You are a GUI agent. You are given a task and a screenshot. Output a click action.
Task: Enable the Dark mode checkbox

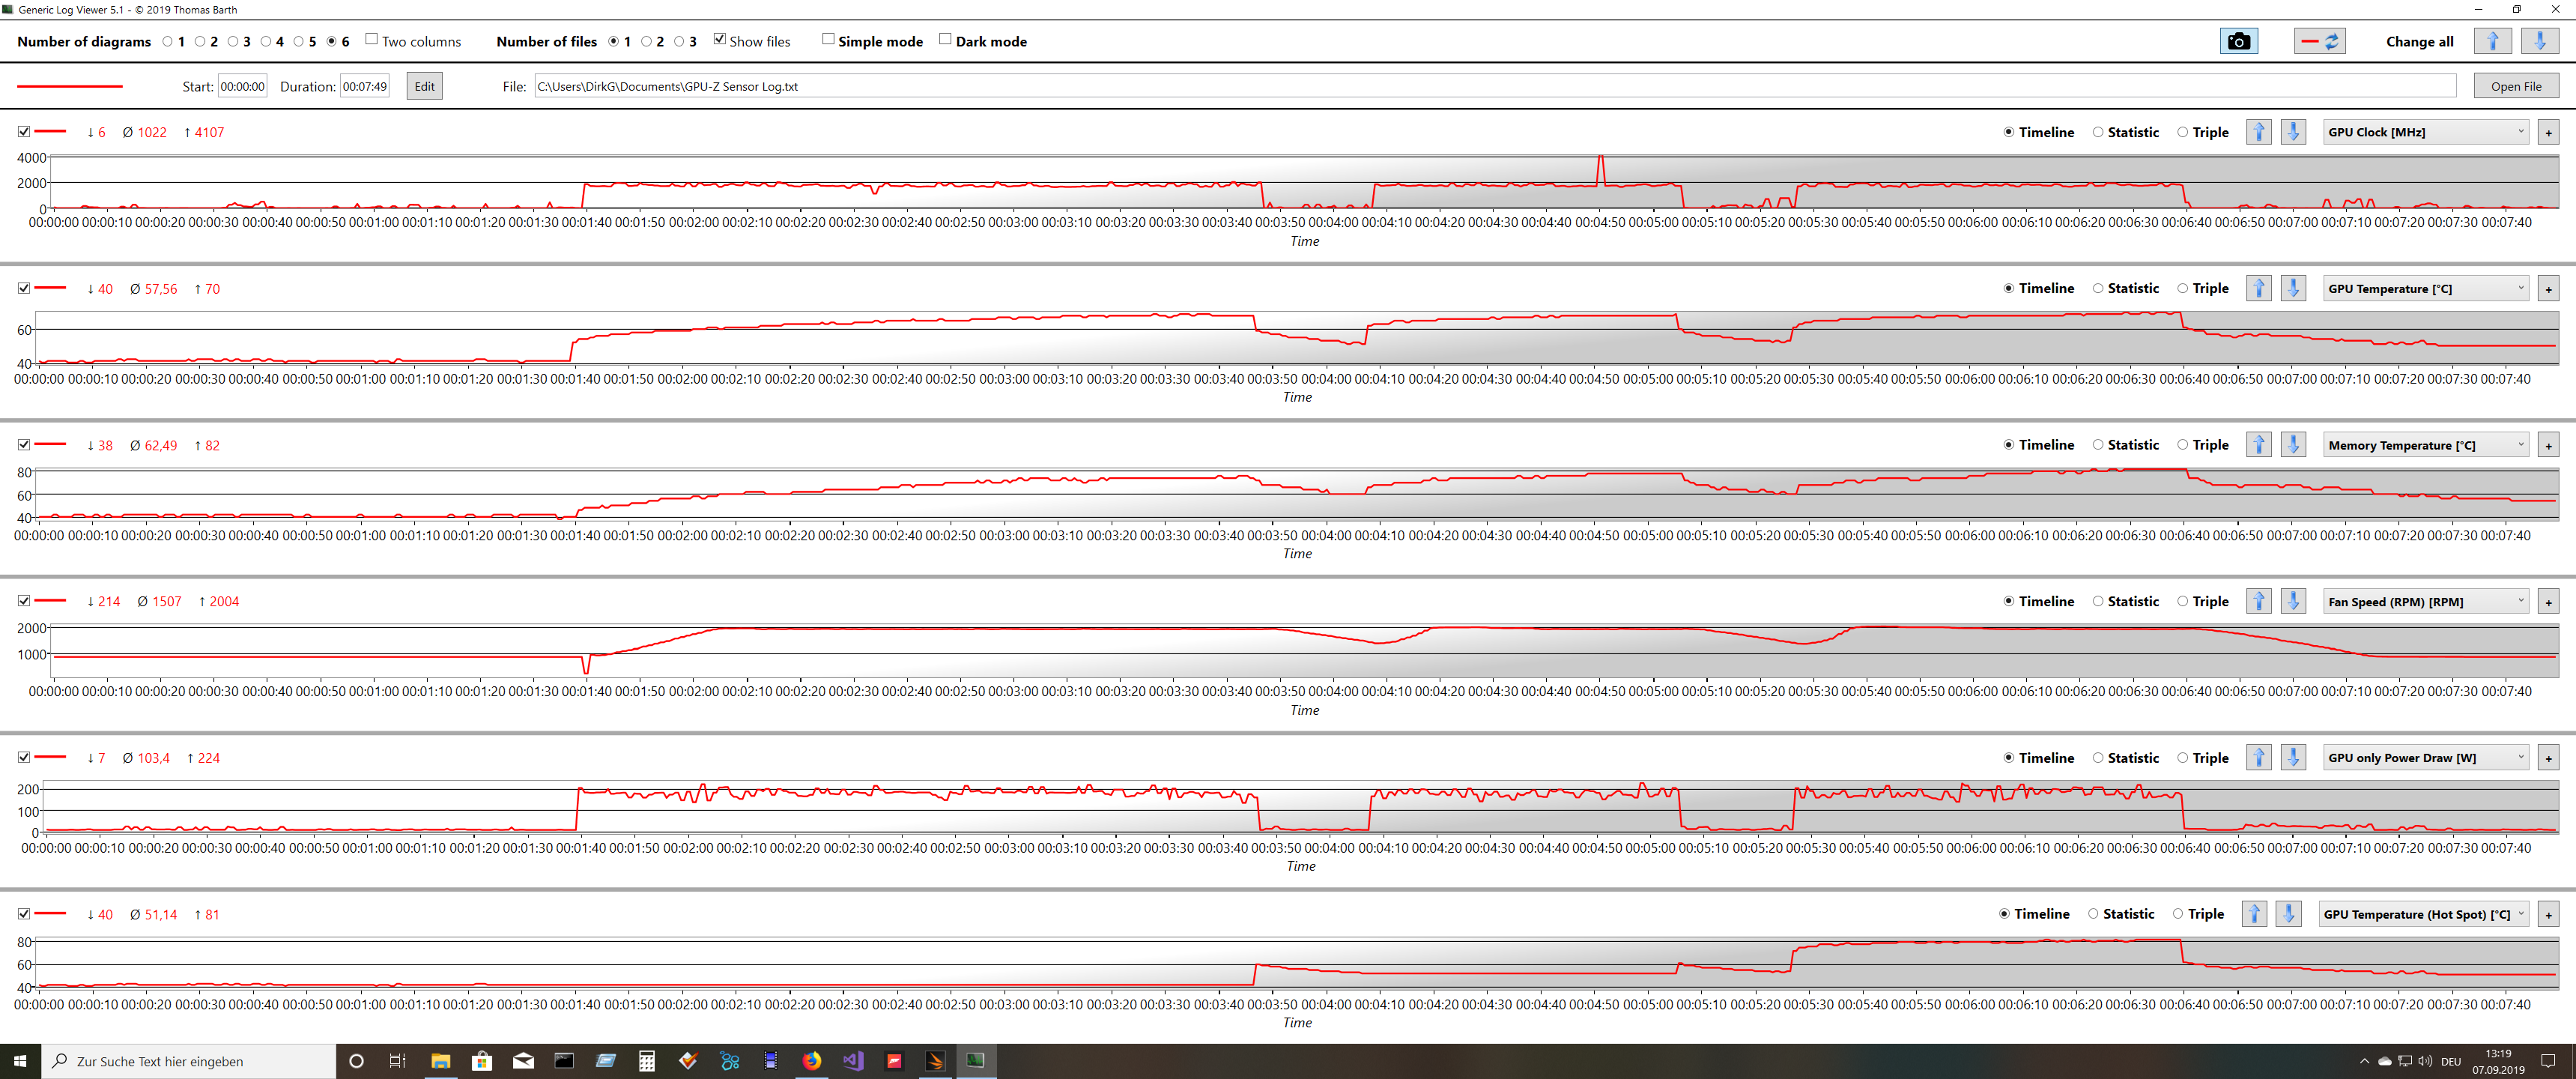tap(945, 40)
